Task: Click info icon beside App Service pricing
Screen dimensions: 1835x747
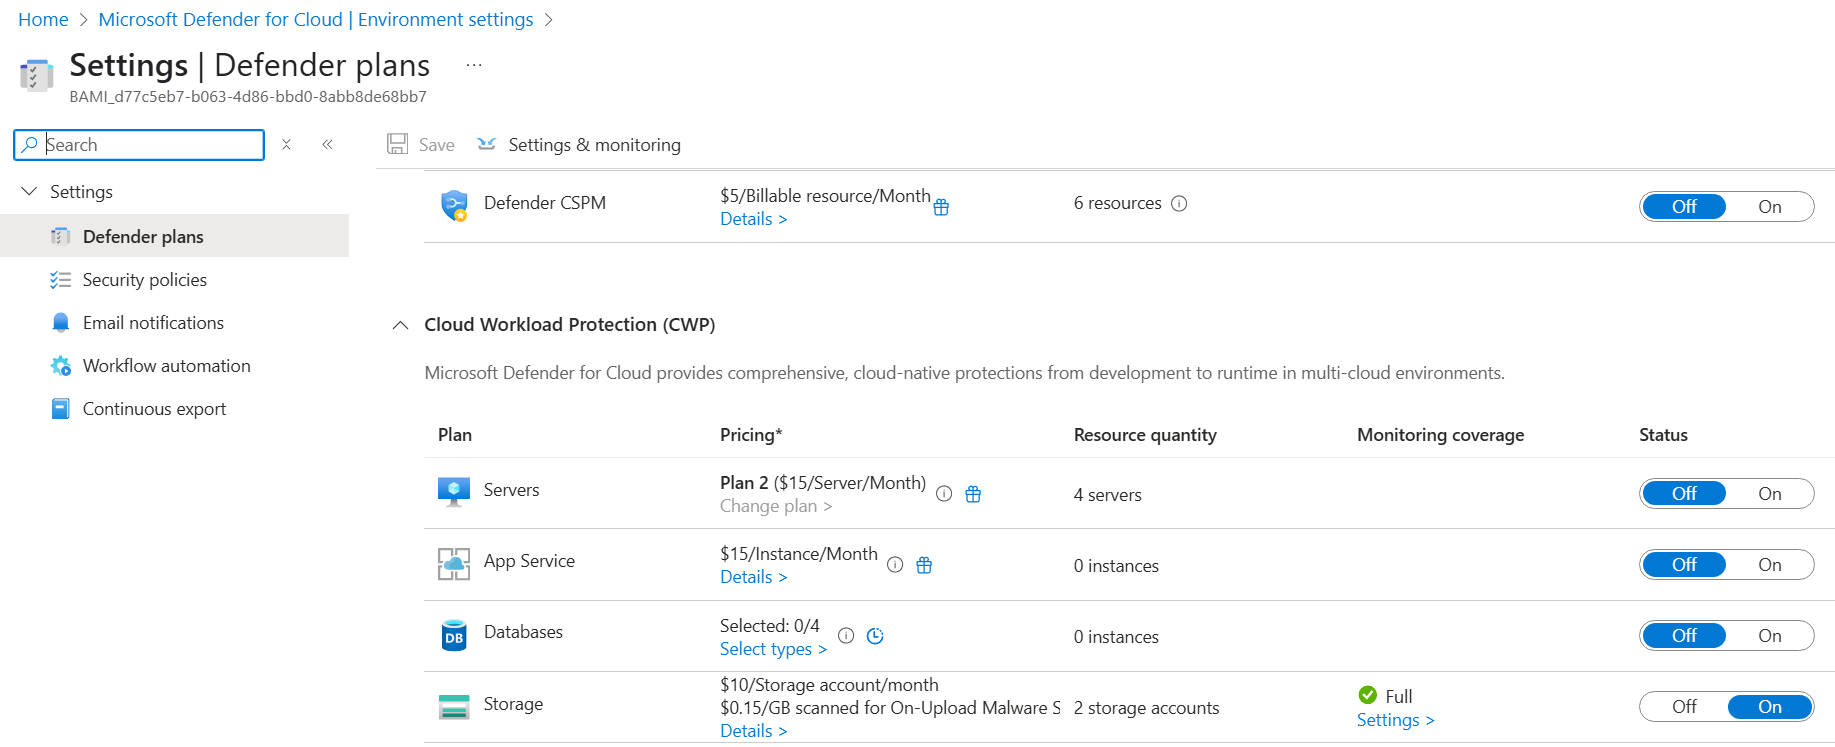Action: point(895,565)
